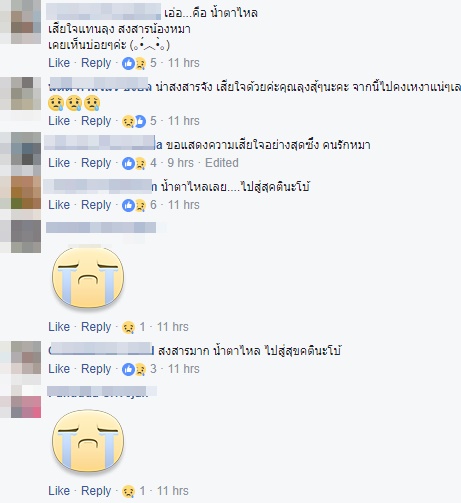
Task: Reply to the first comment at top
Action: point(96,63)
